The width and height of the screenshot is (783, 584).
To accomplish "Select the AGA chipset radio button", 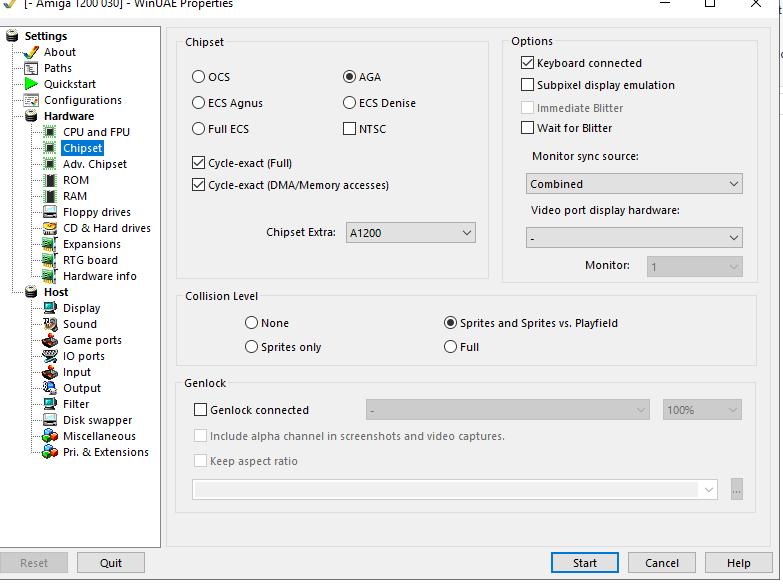I will (349, 77).
